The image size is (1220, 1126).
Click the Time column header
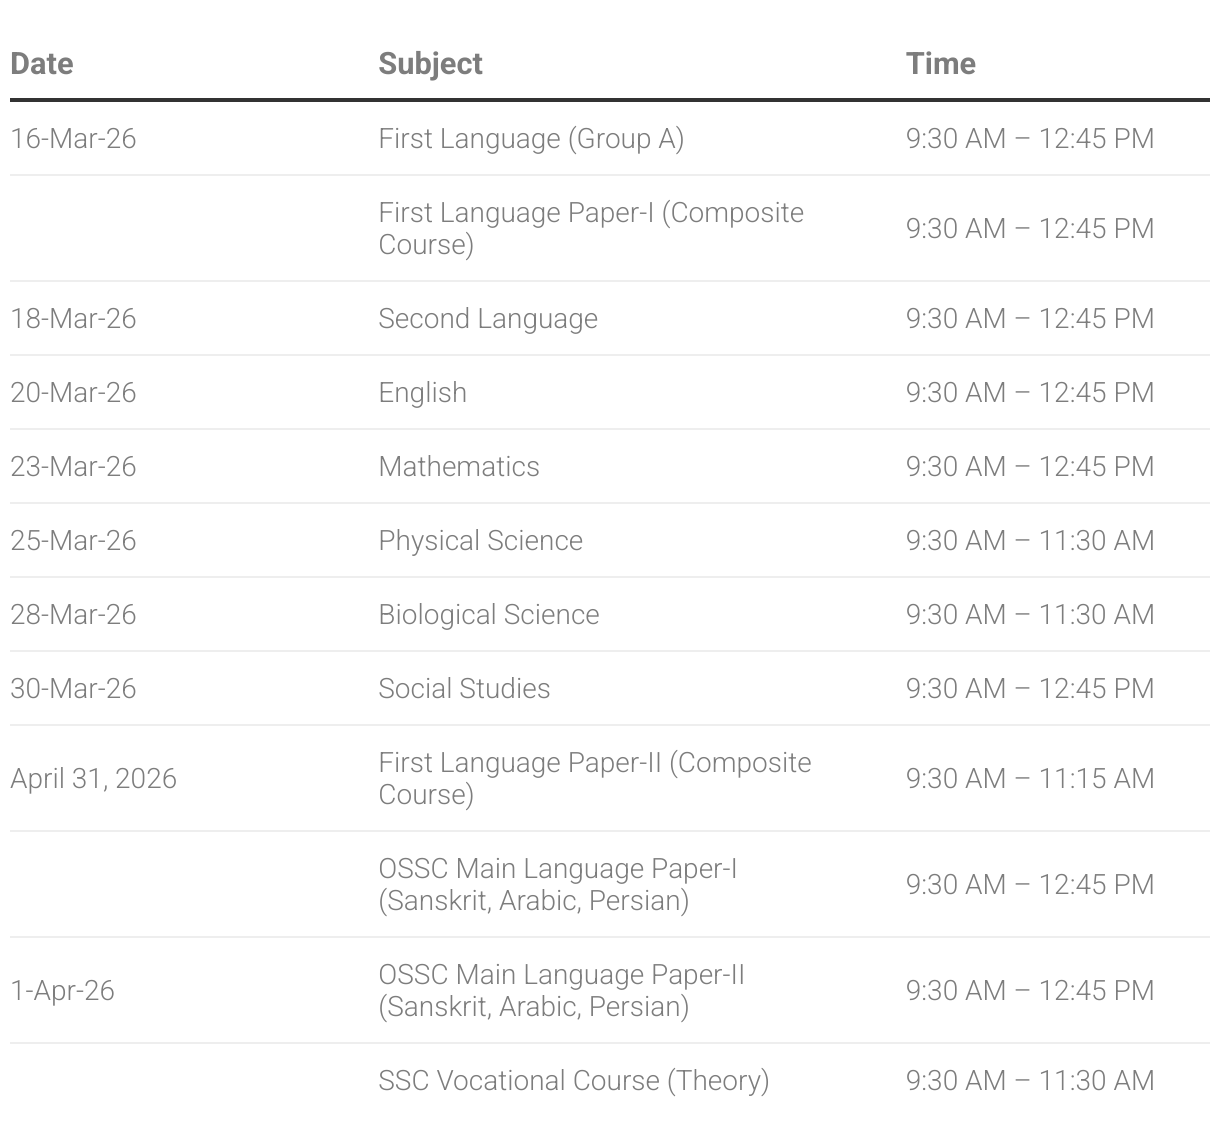coord(940,63)
